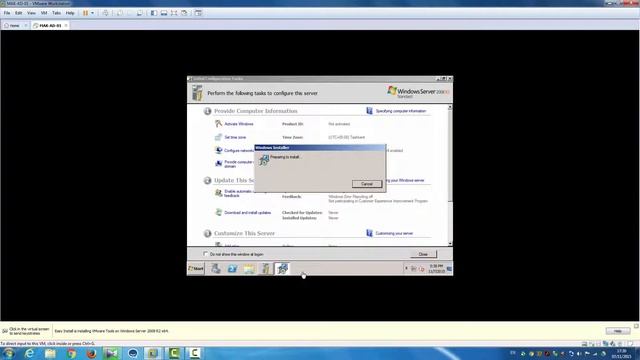
Task: Click the Set time zone clock icon
Action: click(218, 137)
